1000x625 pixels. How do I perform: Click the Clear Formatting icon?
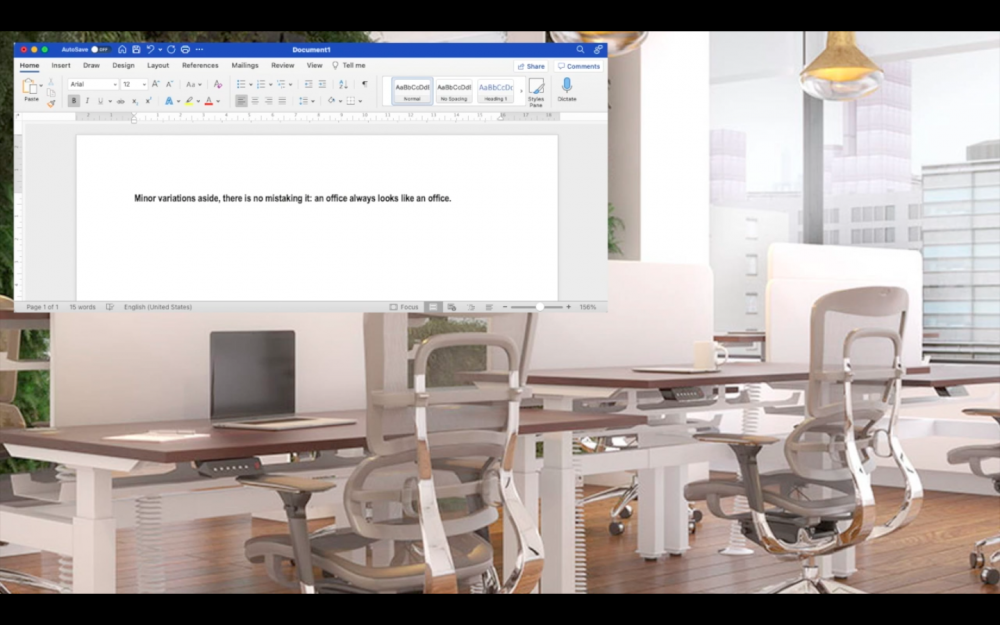218,84
